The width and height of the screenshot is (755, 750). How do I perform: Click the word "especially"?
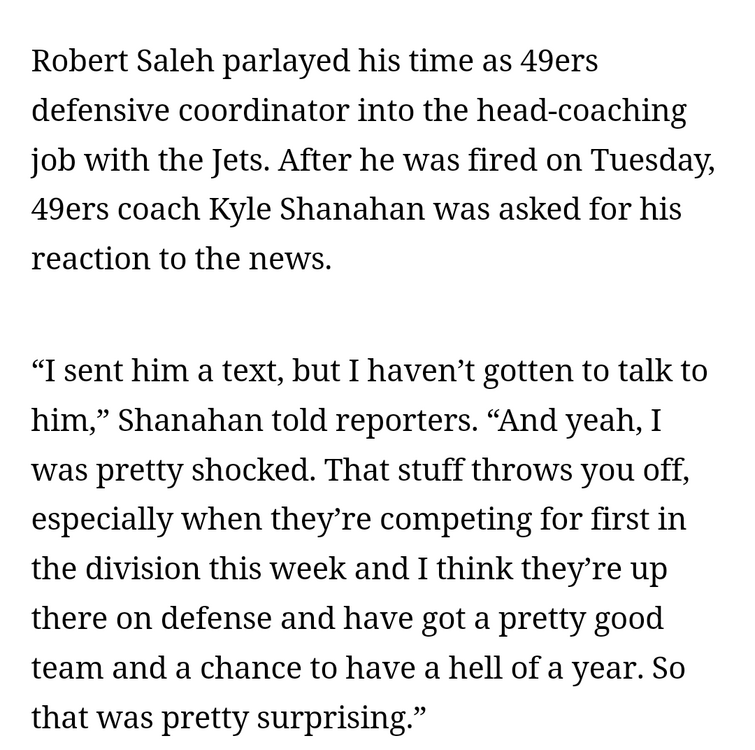tap(102, 520)
